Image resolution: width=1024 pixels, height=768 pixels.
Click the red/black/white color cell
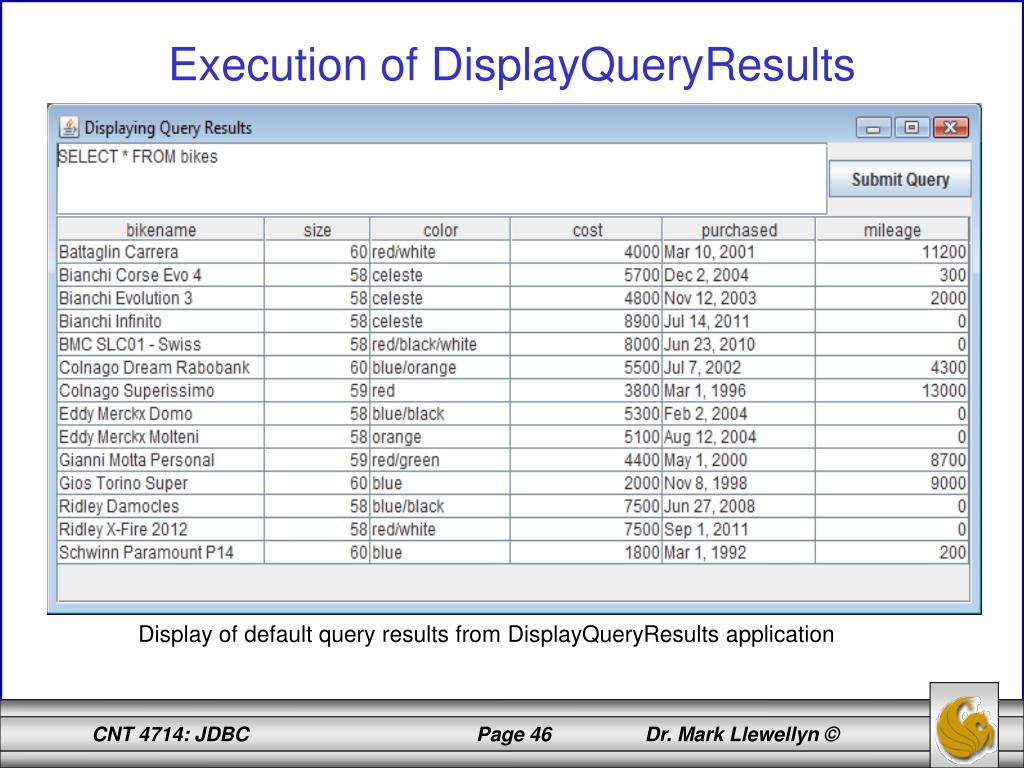[440, 344]
